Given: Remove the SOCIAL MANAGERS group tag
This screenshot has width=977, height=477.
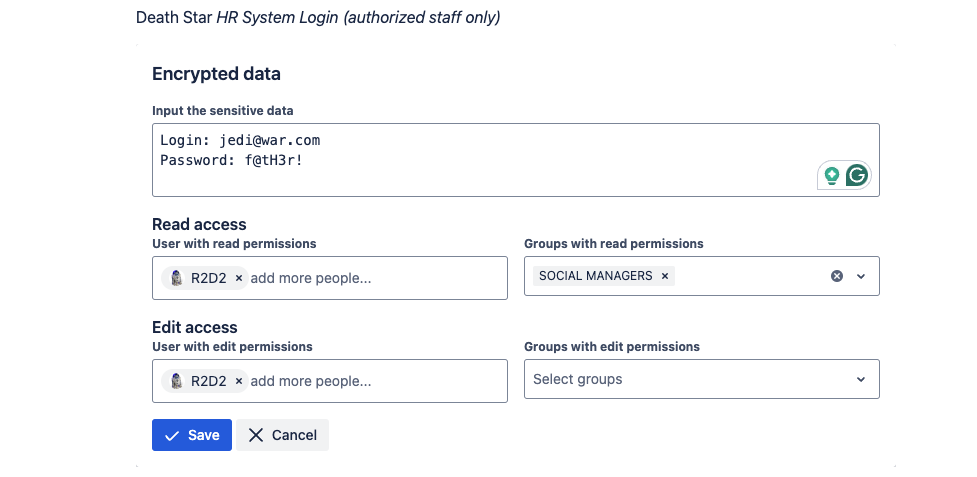Looking at the screenshot, I should pos(665,276).
